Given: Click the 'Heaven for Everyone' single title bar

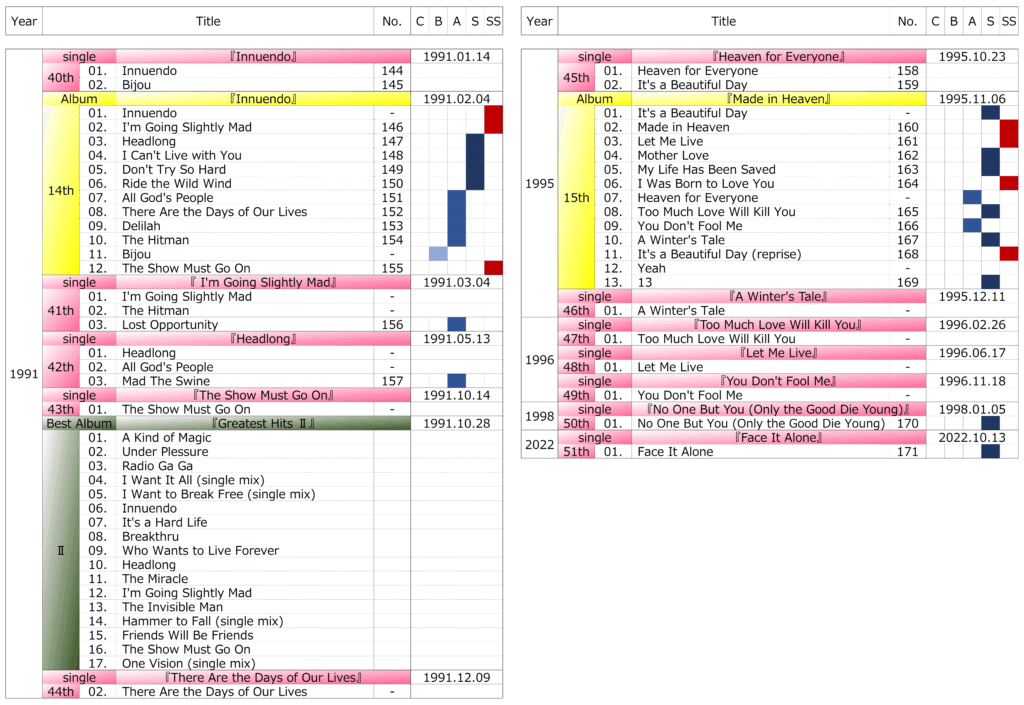Looking at the screenshot, I should pos(778,57).
